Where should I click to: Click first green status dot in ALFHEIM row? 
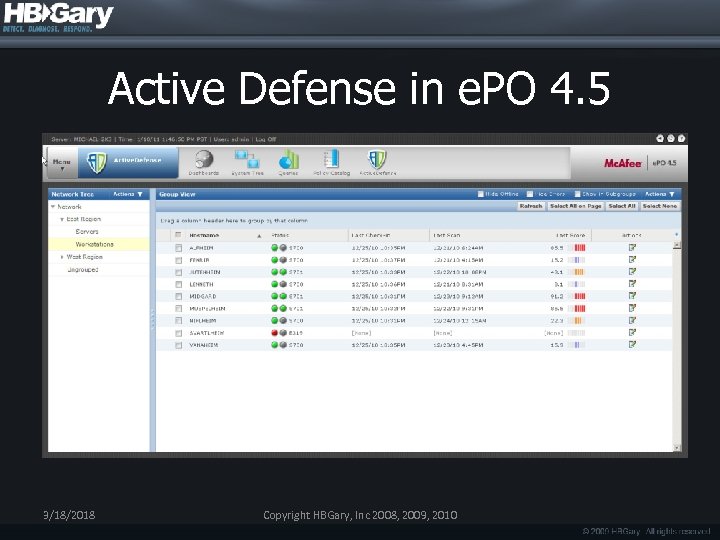(x=275, y=248)
